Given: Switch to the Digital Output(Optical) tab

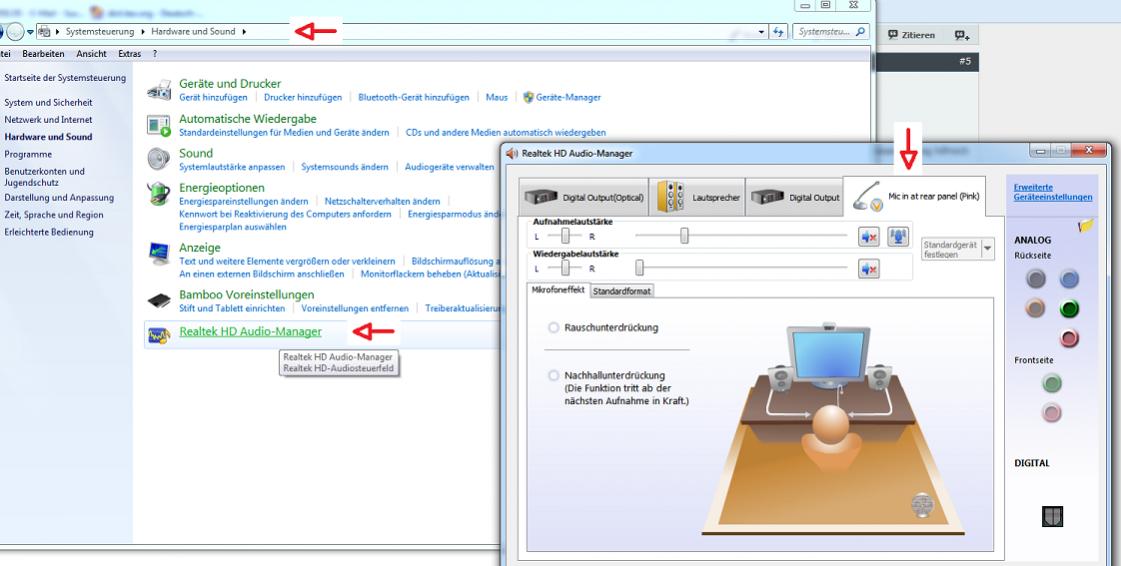Looking at the screenshot, I should click(x=584, y=197).
